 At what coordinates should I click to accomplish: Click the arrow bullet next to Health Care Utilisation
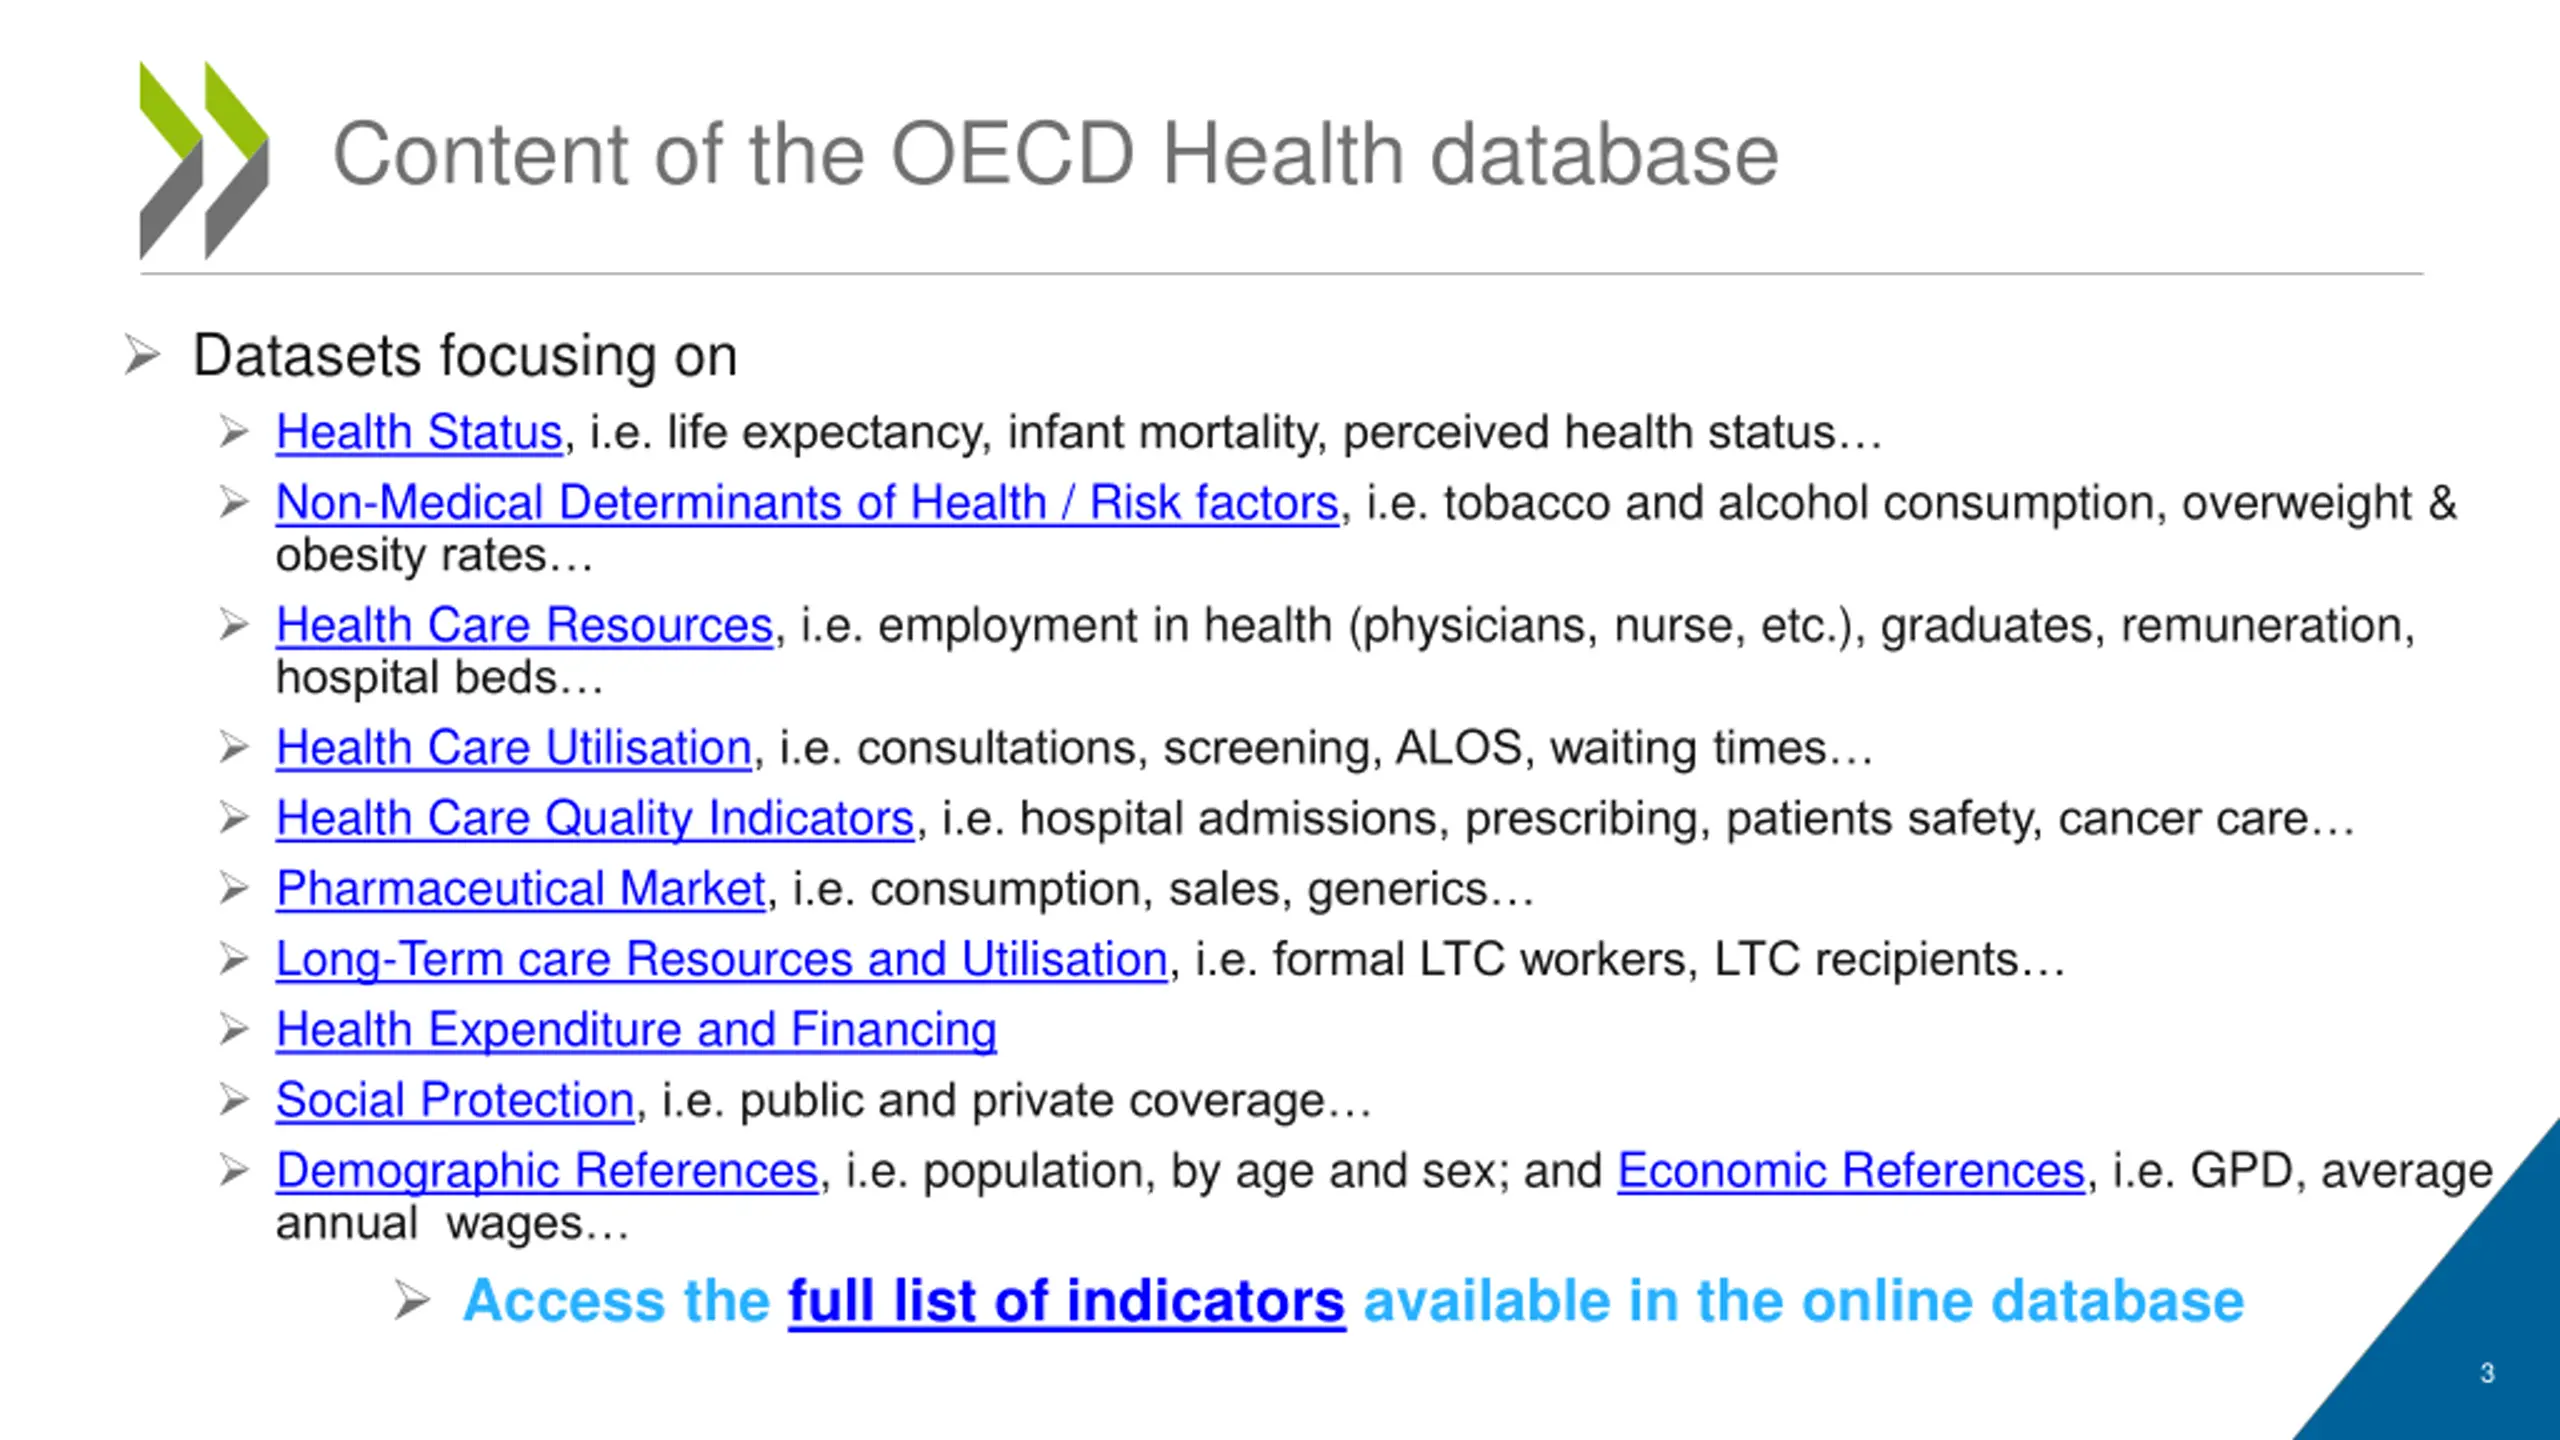(x=234, y=747)
